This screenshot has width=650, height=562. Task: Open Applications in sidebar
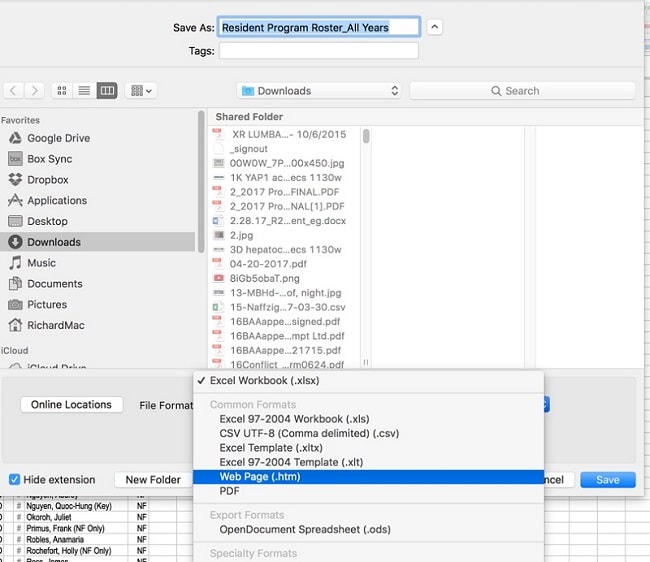(97, 200)
